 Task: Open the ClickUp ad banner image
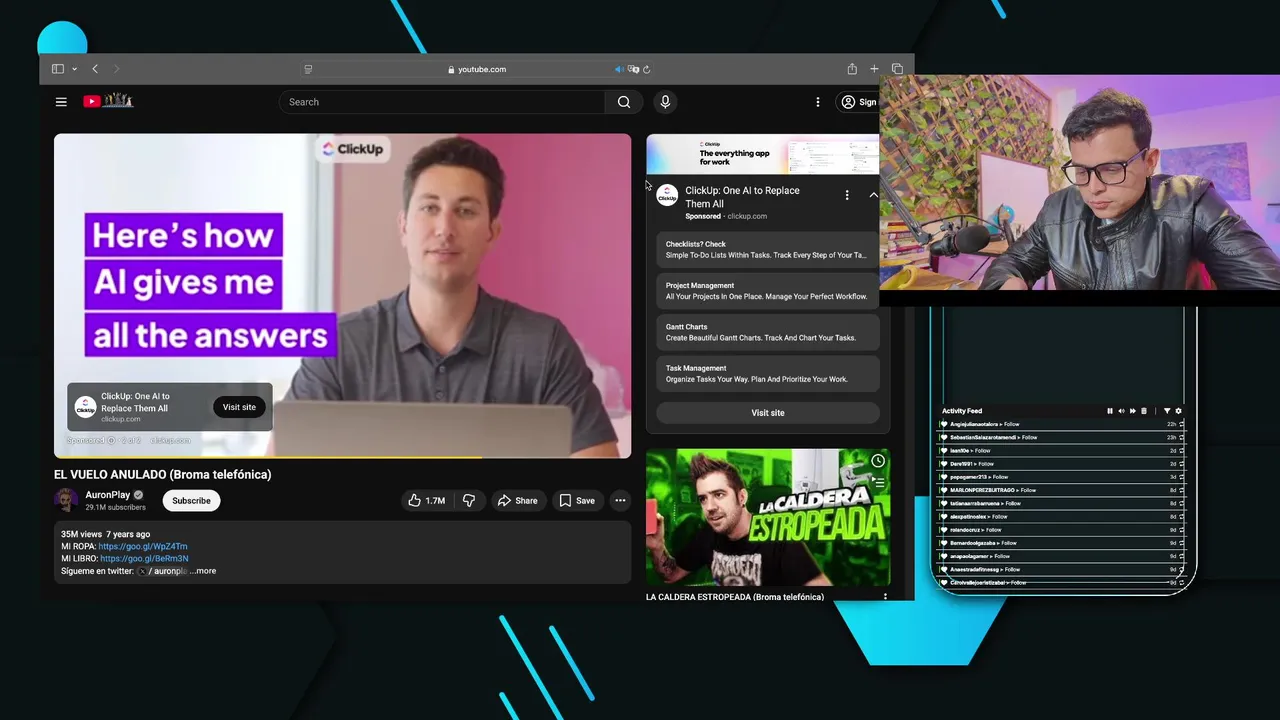763,154
